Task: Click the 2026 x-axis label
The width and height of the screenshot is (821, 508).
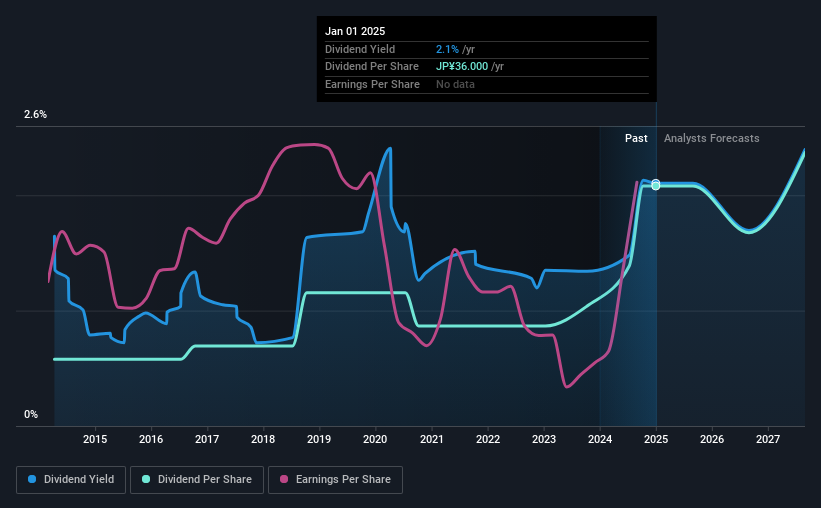Action: click(712, 439)
